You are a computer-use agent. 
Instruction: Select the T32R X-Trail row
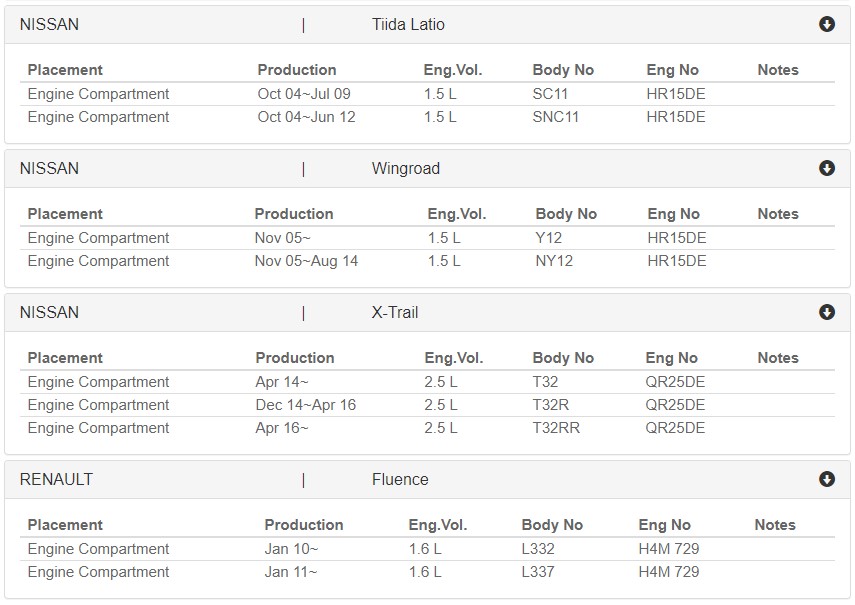(x=428, y=405)
